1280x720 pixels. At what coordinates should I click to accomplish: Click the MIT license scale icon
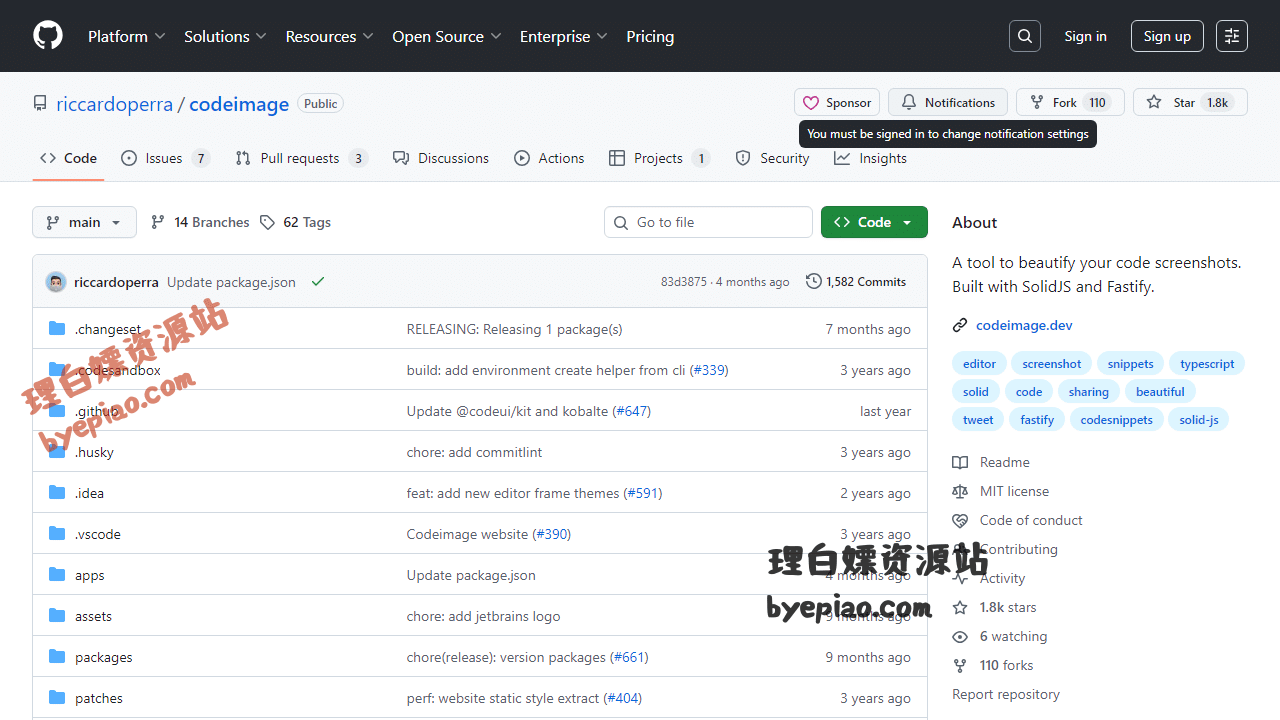pos(960,491)
